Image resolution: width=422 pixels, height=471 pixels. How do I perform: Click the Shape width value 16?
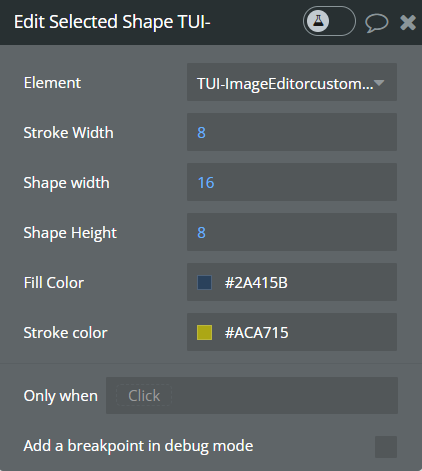(206, 183)
